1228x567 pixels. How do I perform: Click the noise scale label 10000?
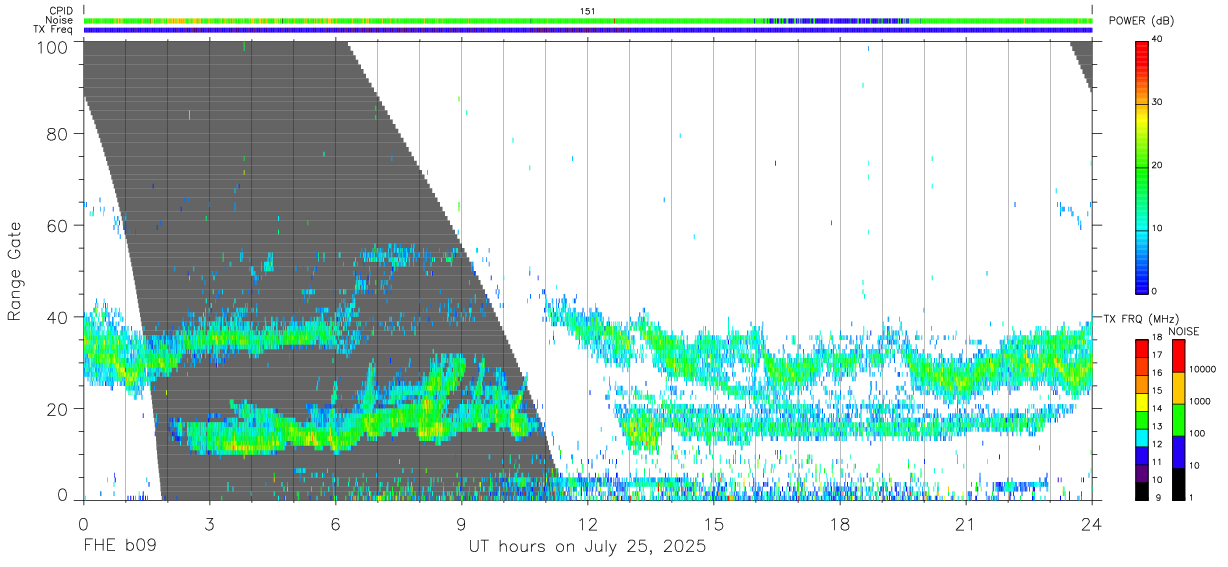click(1203, 369)
